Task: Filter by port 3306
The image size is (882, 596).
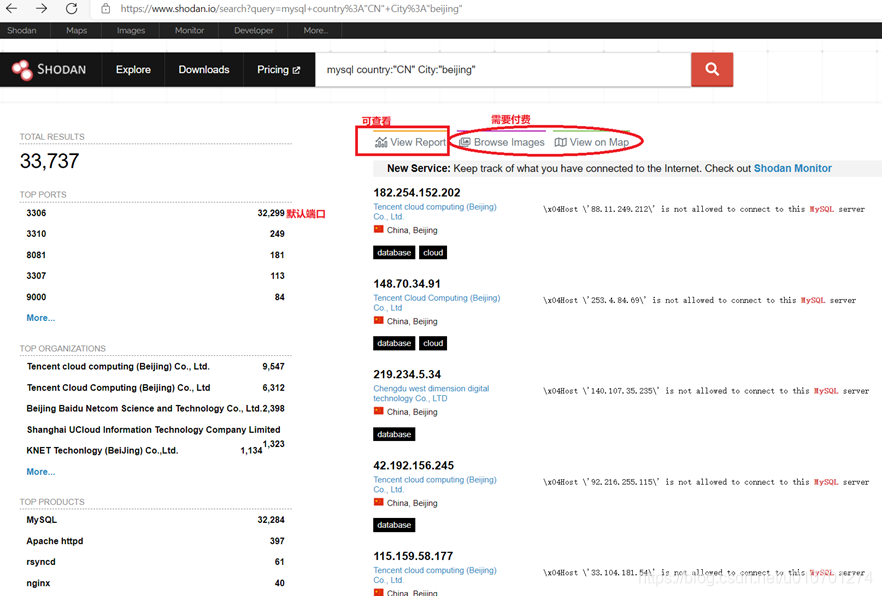Action: click(36, 213)
